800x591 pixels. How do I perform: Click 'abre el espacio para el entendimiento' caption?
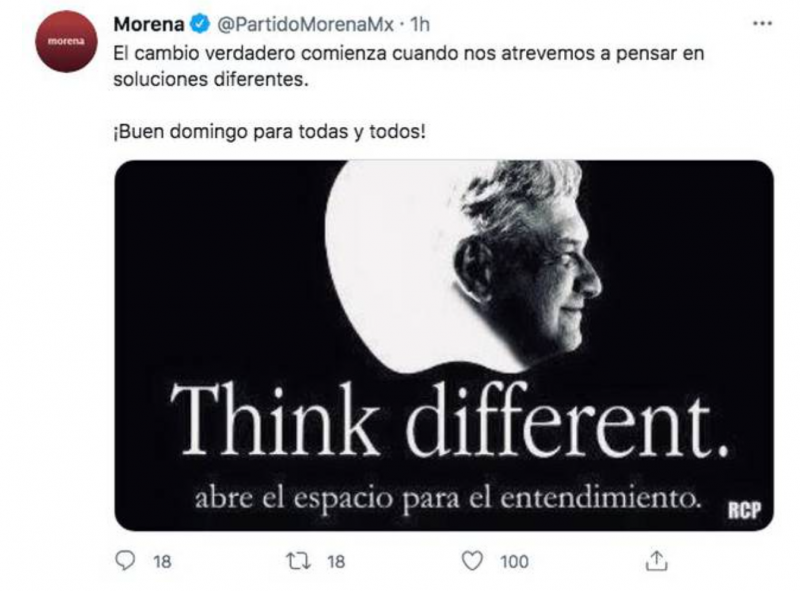(x=448, y=498)
